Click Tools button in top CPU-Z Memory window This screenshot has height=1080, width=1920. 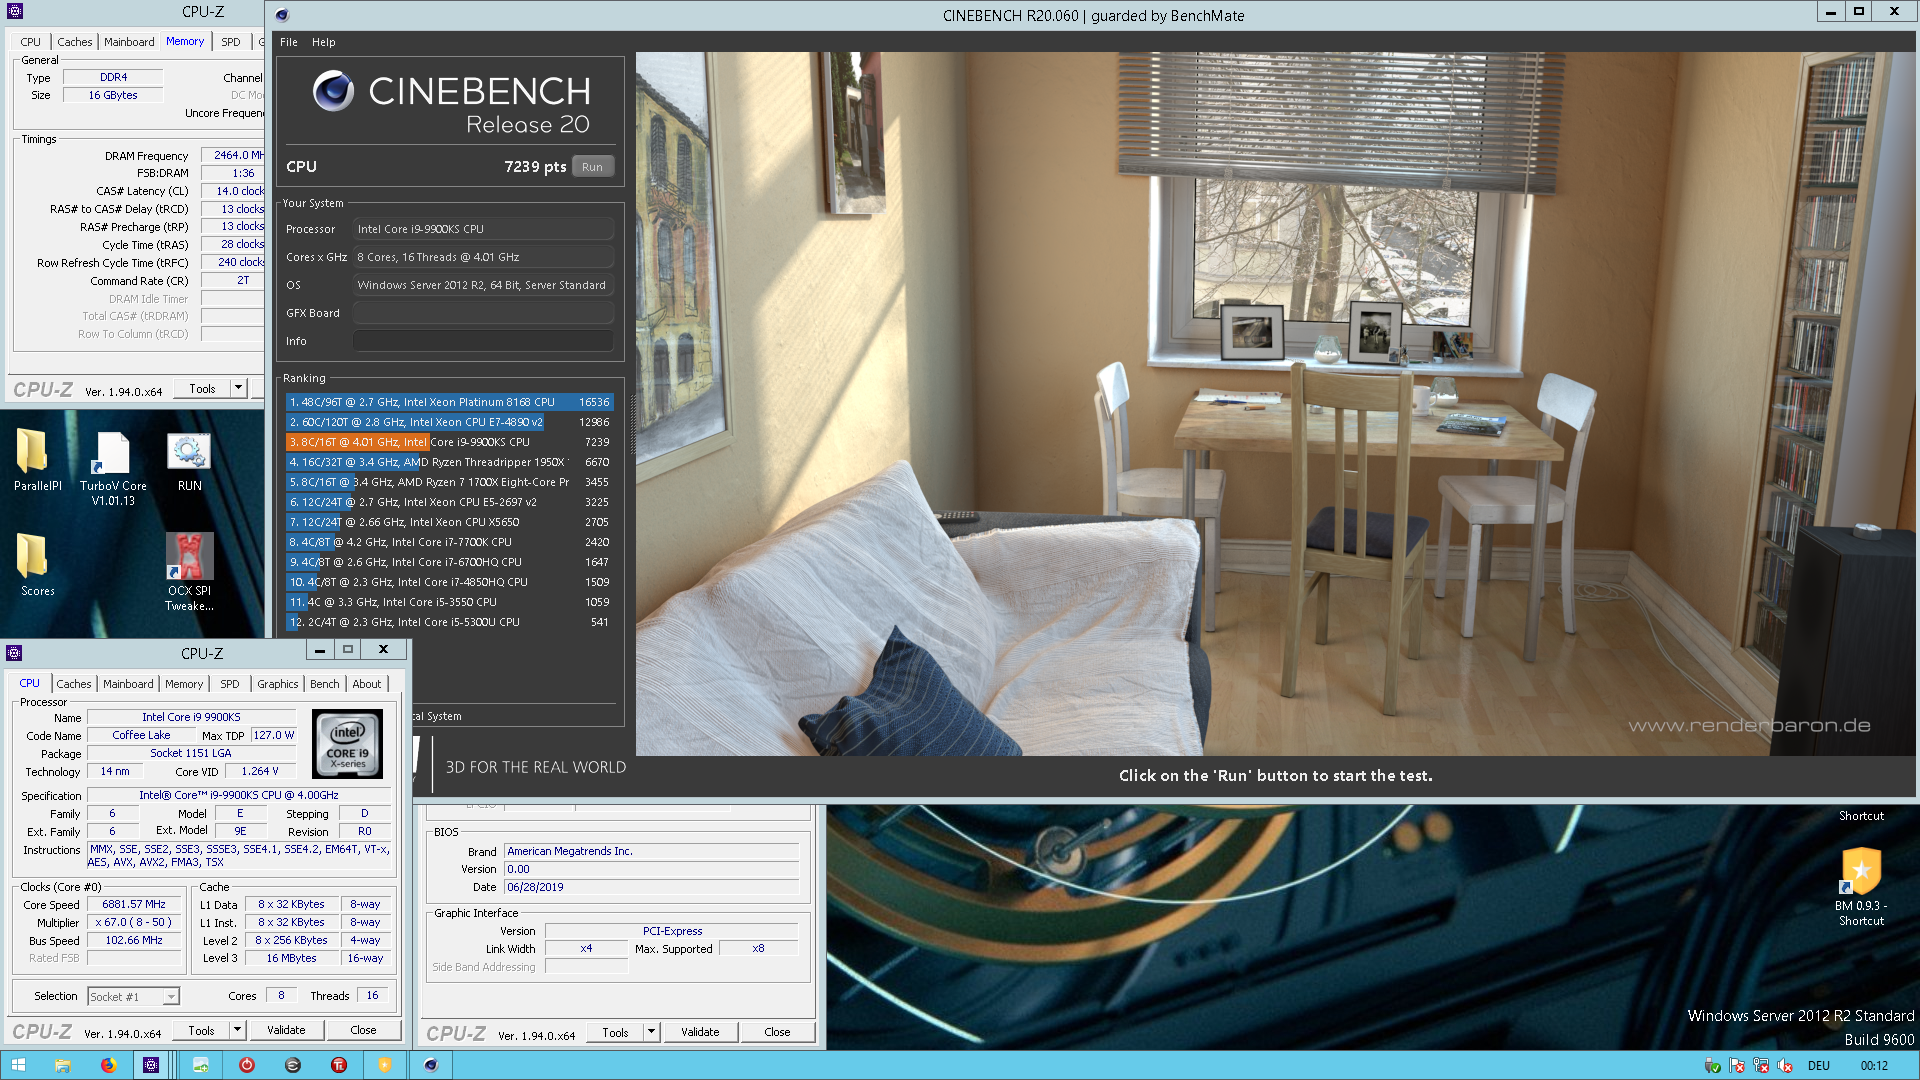tap(202, 389)
